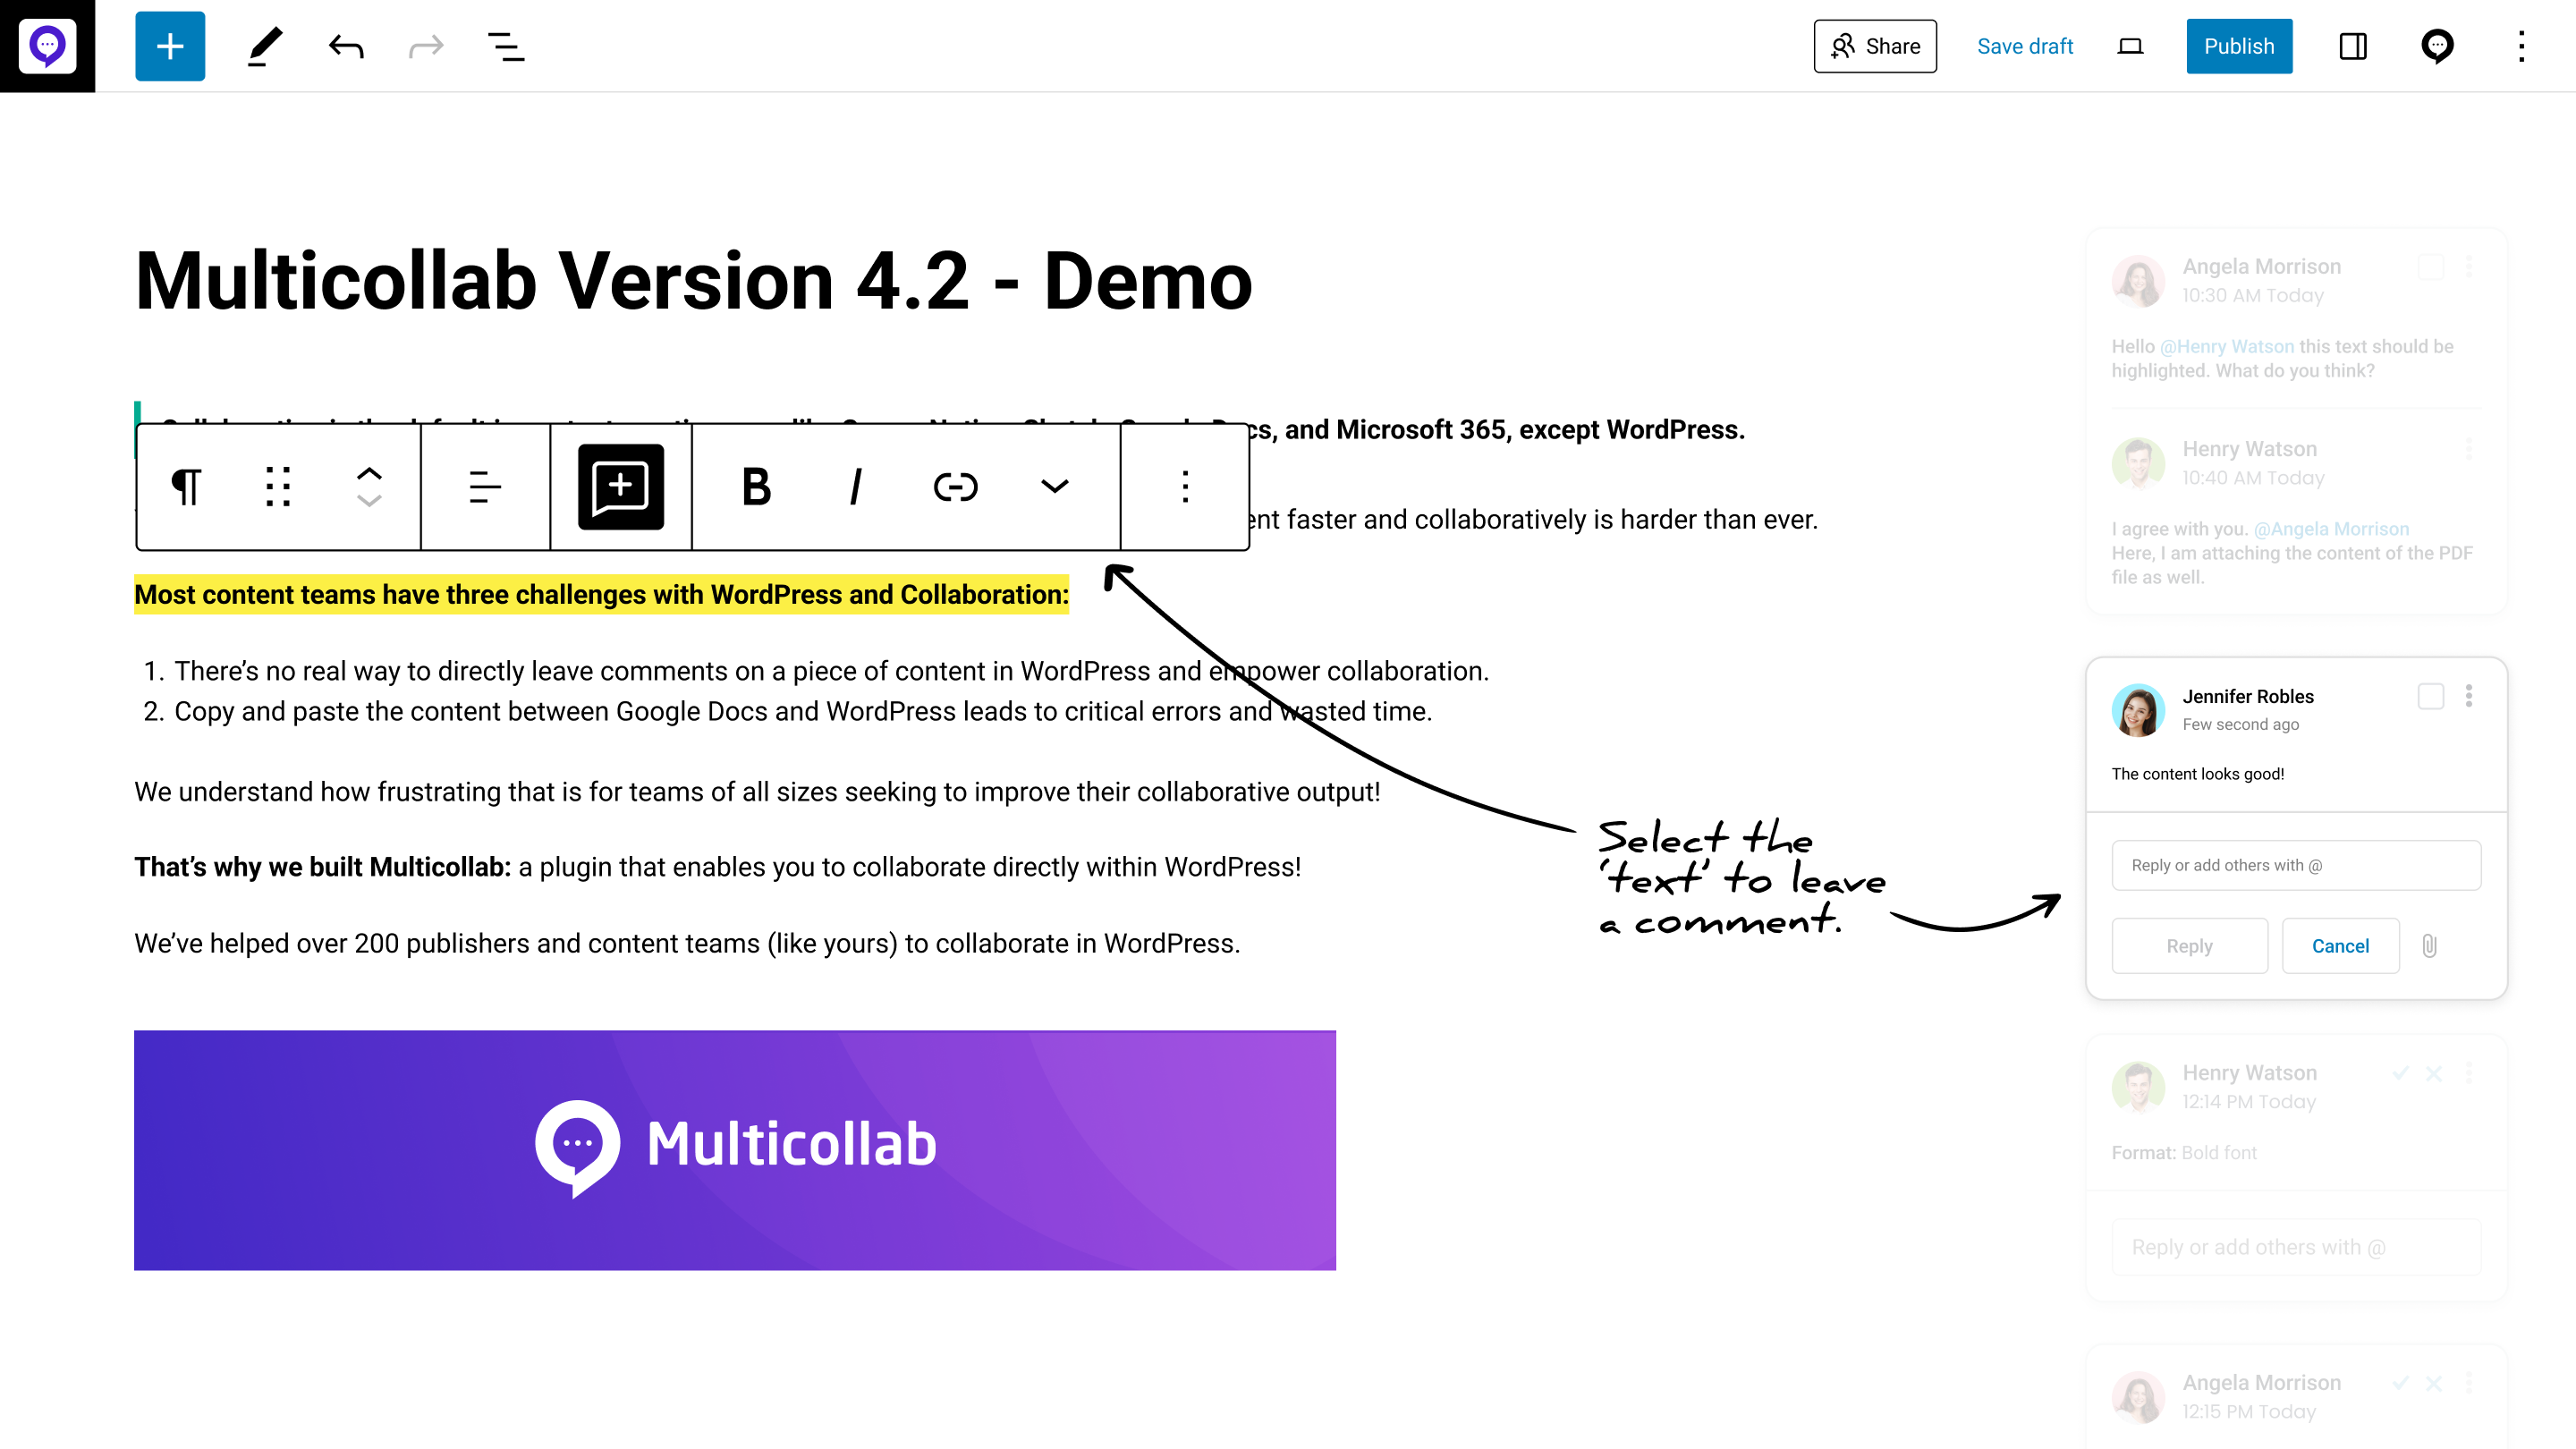Cancel Jennifer Robles comment reply

click(x=2339, y=945)
